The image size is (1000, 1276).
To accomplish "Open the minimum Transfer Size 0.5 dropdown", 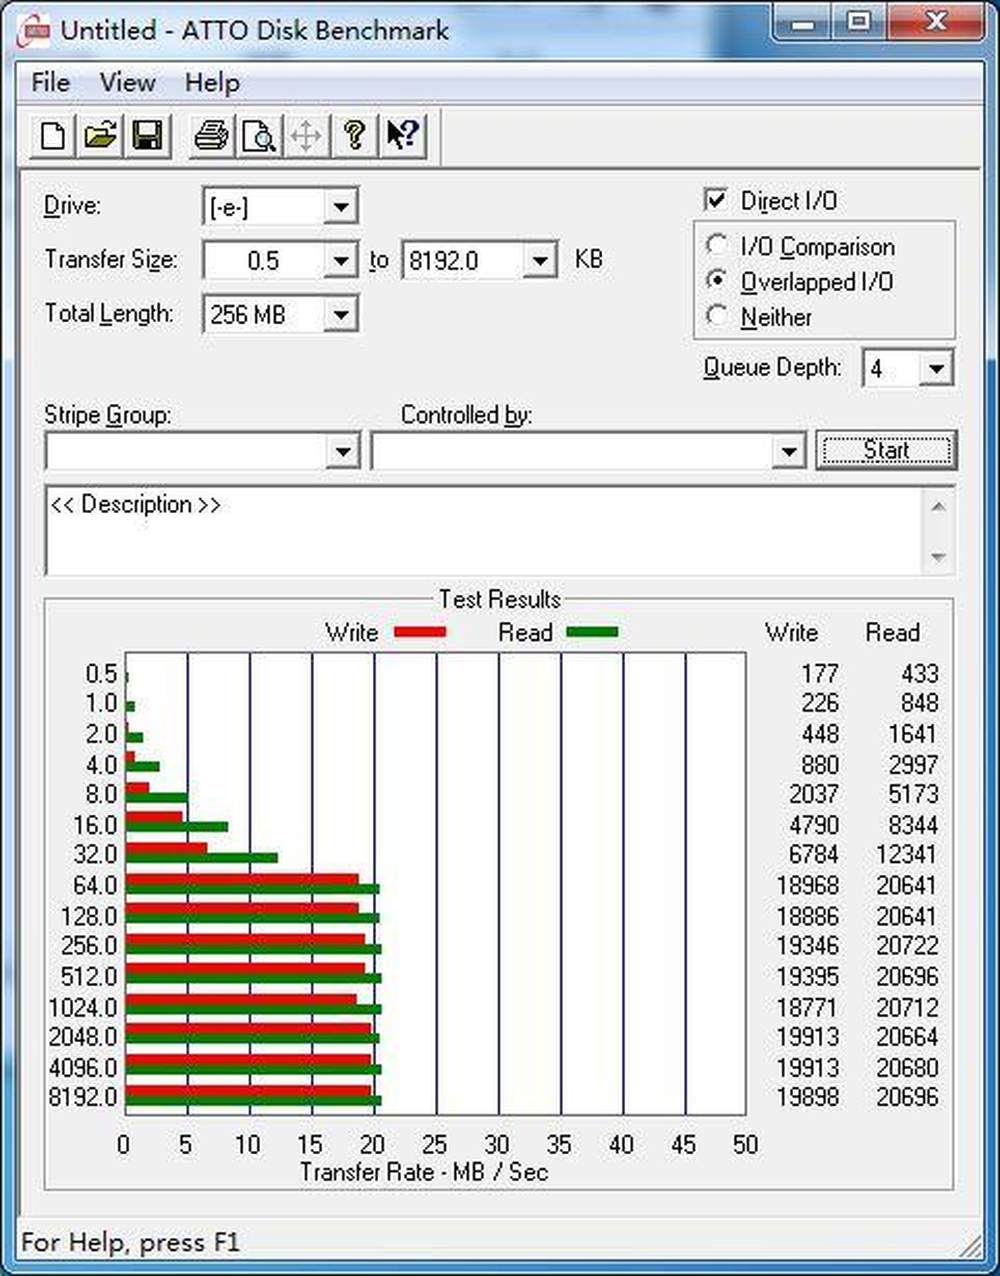I will [x=340, y=261].
